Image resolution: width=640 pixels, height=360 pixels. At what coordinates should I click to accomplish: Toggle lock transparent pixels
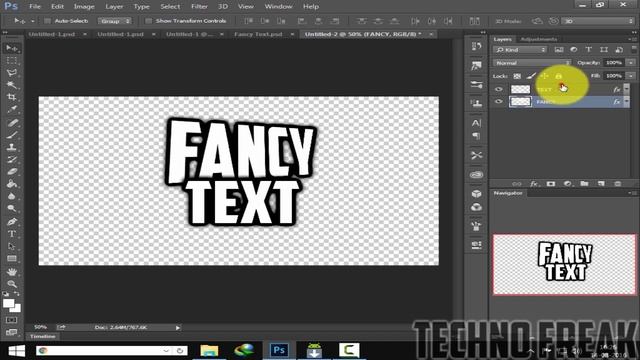click(x=517, y=76)
